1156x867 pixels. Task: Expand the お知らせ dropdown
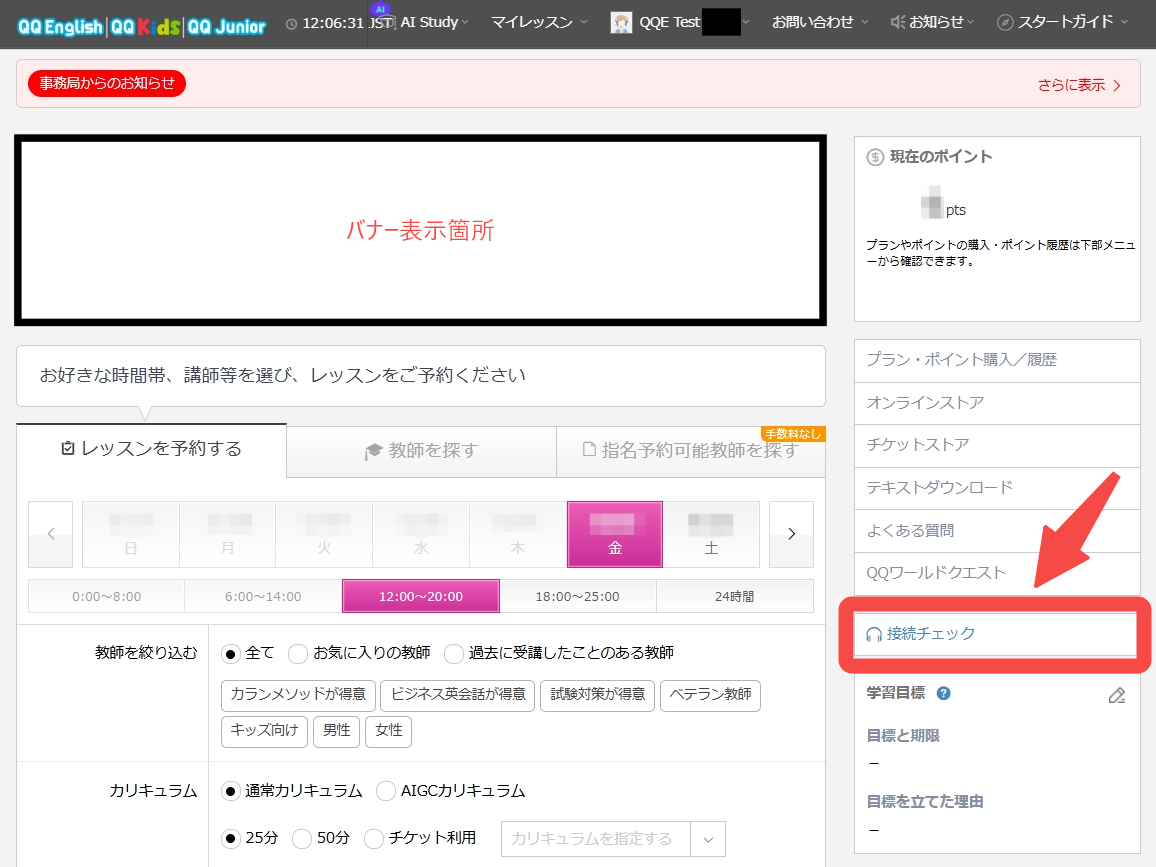[933, 23]
